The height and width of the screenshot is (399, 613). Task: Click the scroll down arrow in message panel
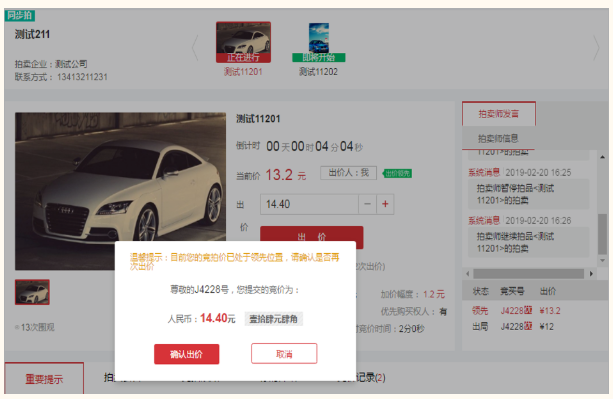click(602, 261)
